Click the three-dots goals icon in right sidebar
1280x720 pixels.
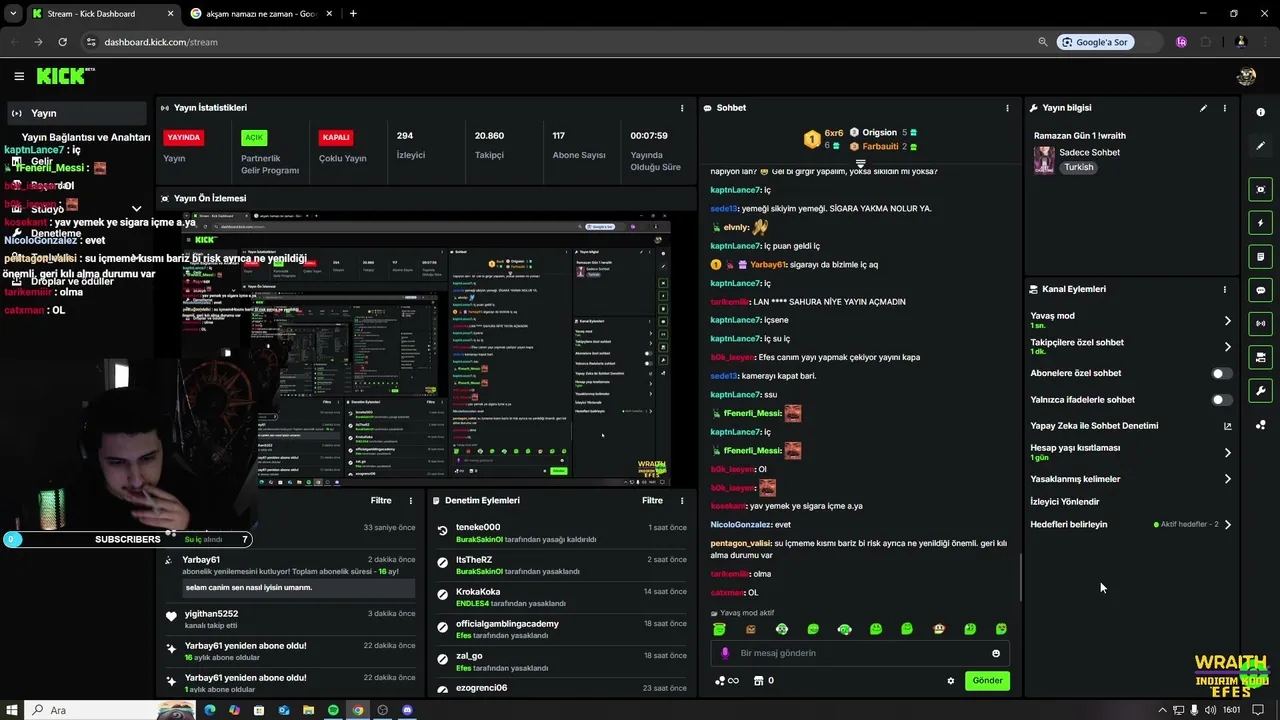[1260, 425]
